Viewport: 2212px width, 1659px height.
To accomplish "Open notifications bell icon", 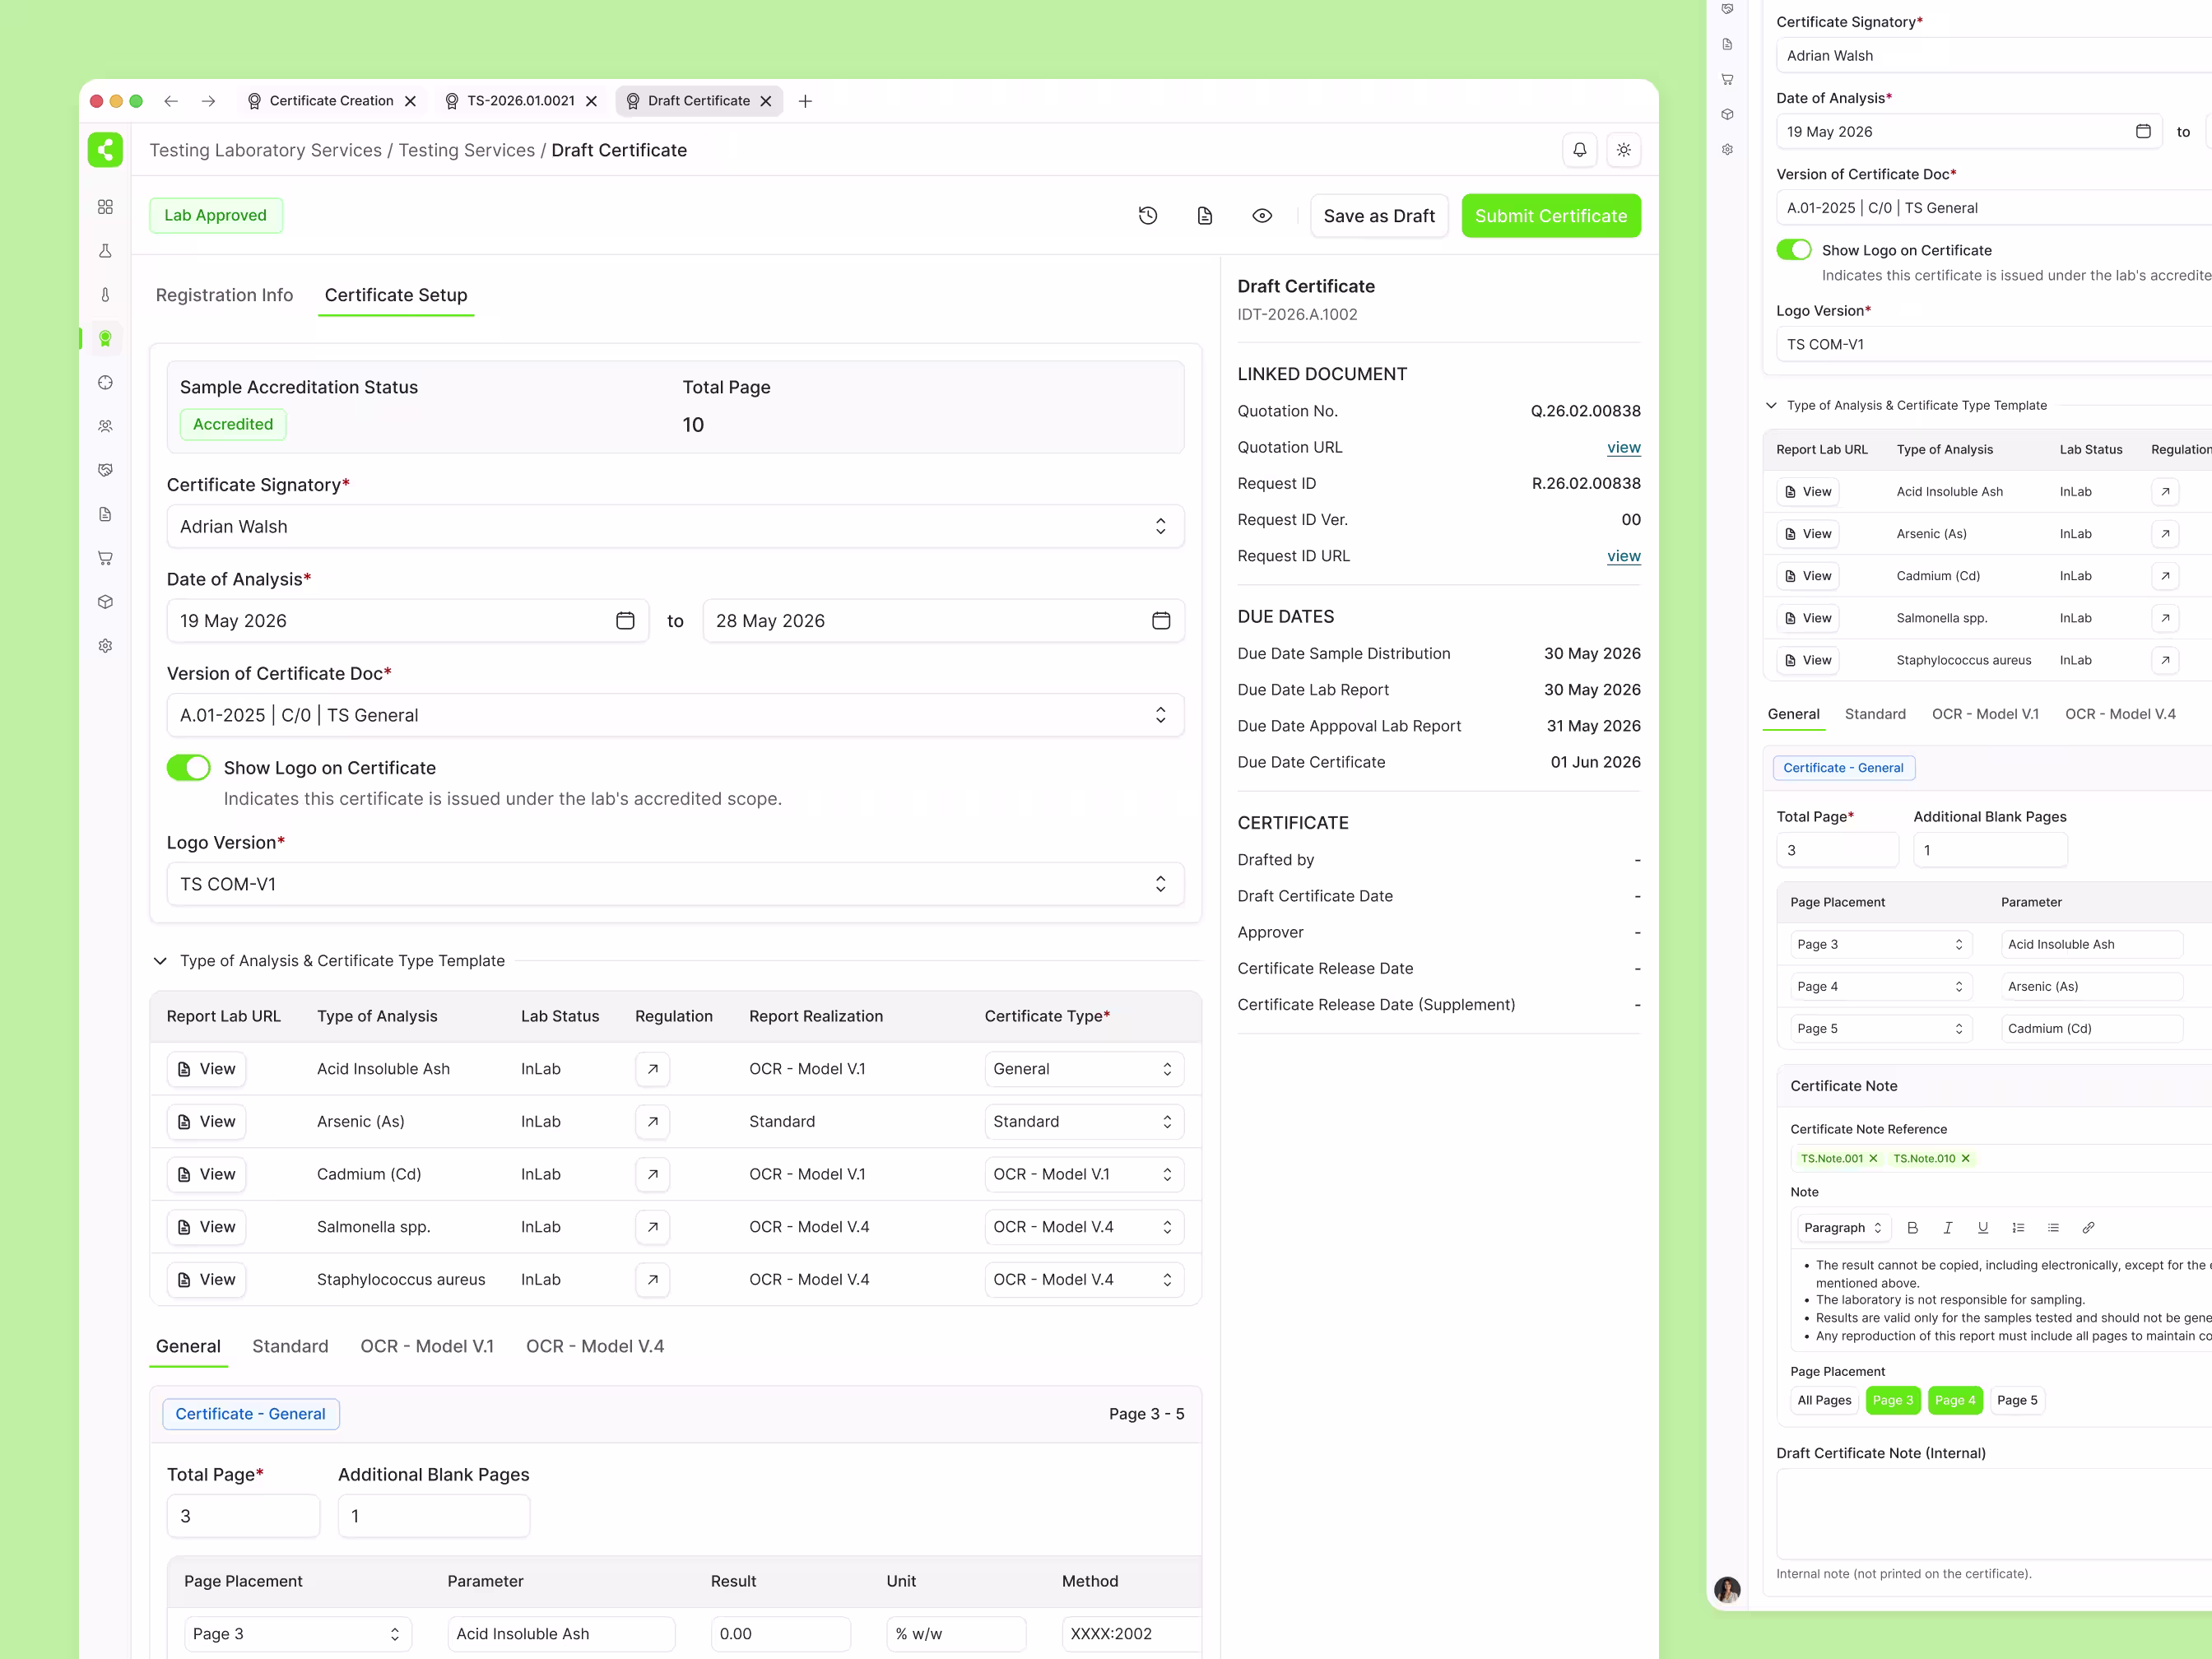I will pyautogui.click(x=1580, y=150).
